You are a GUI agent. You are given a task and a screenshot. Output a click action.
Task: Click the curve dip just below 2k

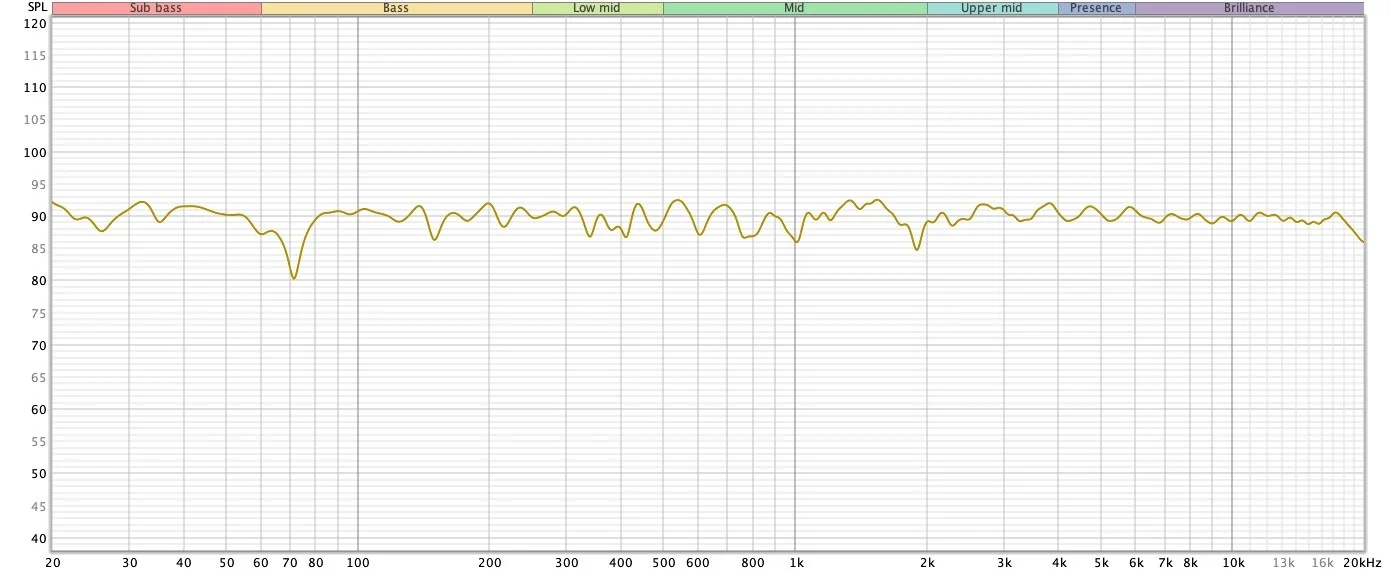916,249
